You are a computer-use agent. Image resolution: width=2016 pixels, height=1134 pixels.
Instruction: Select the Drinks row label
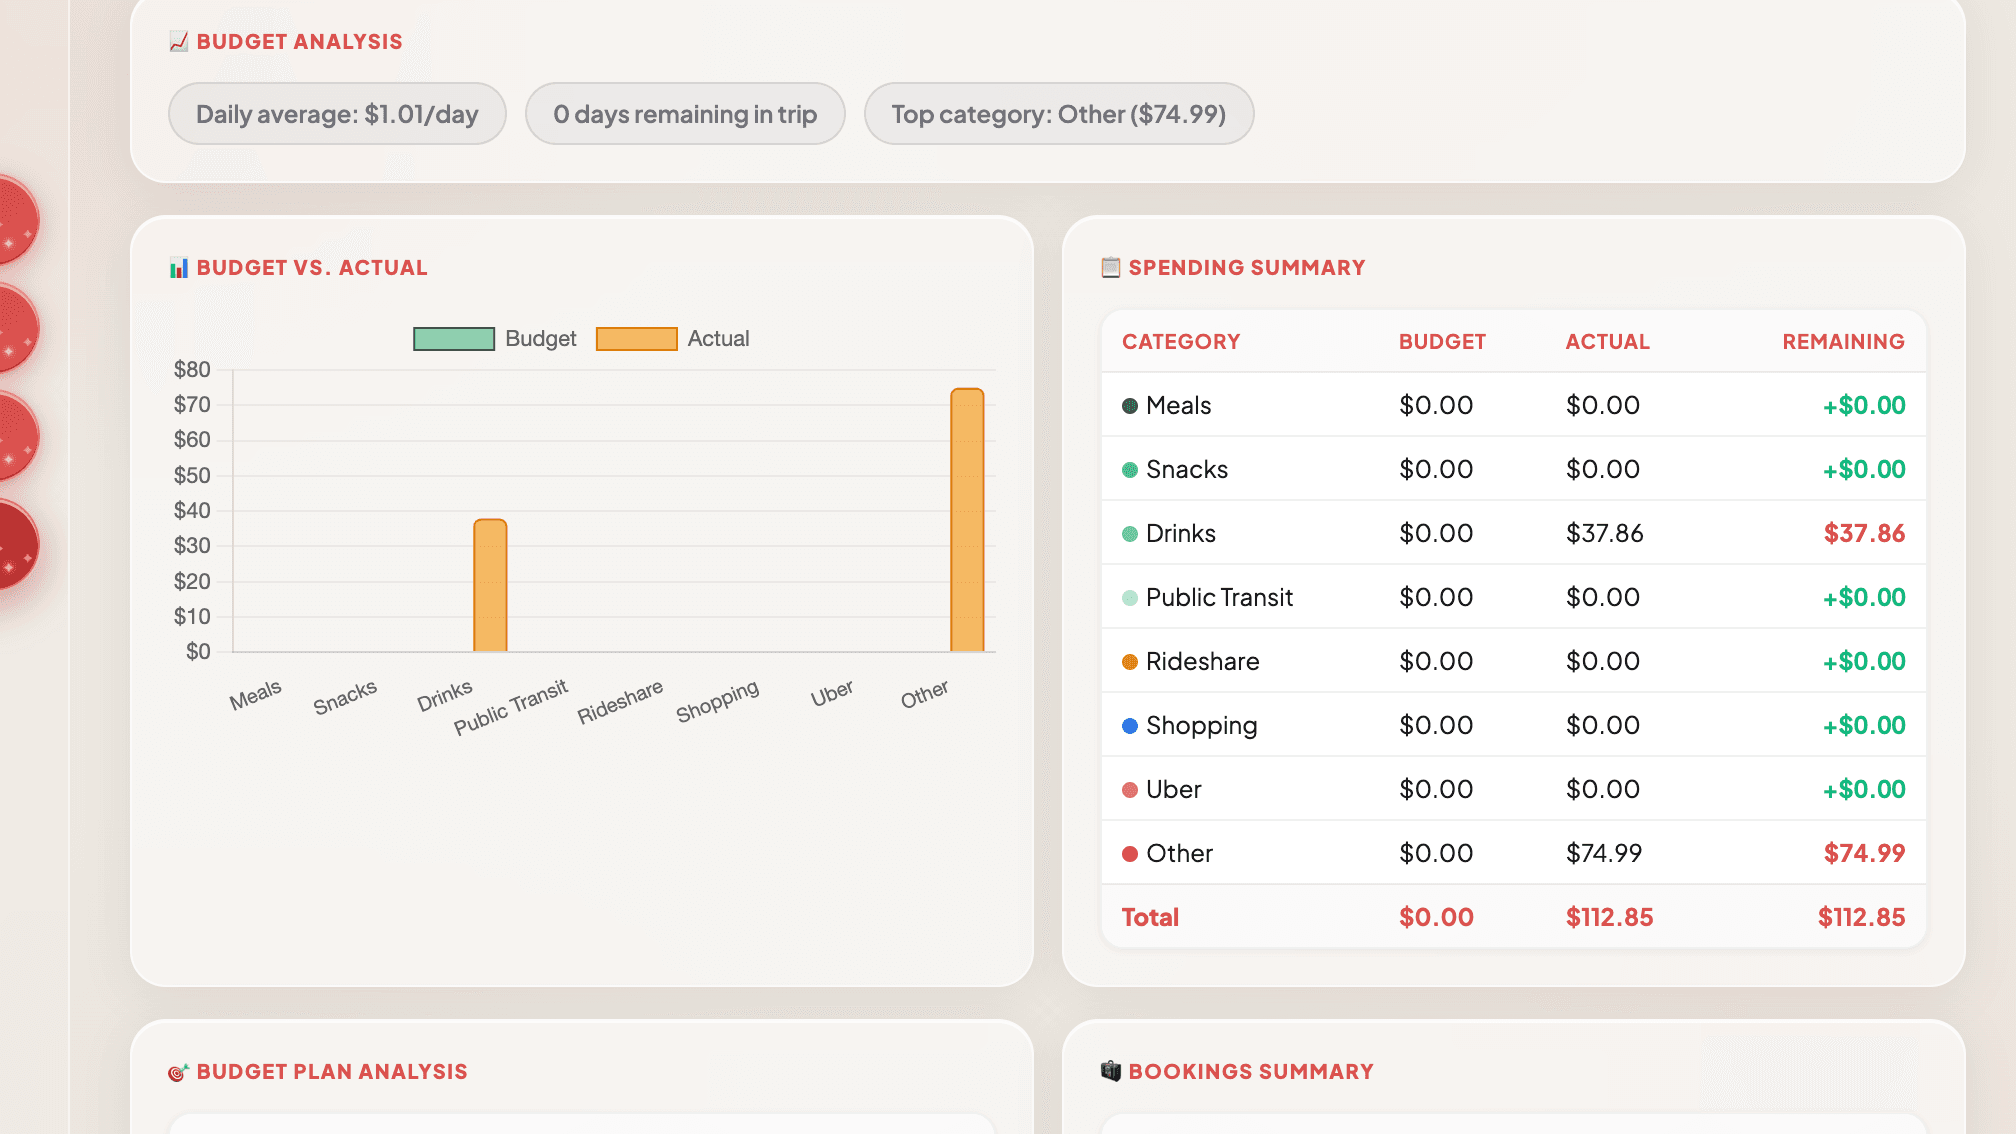[1181, 534]
